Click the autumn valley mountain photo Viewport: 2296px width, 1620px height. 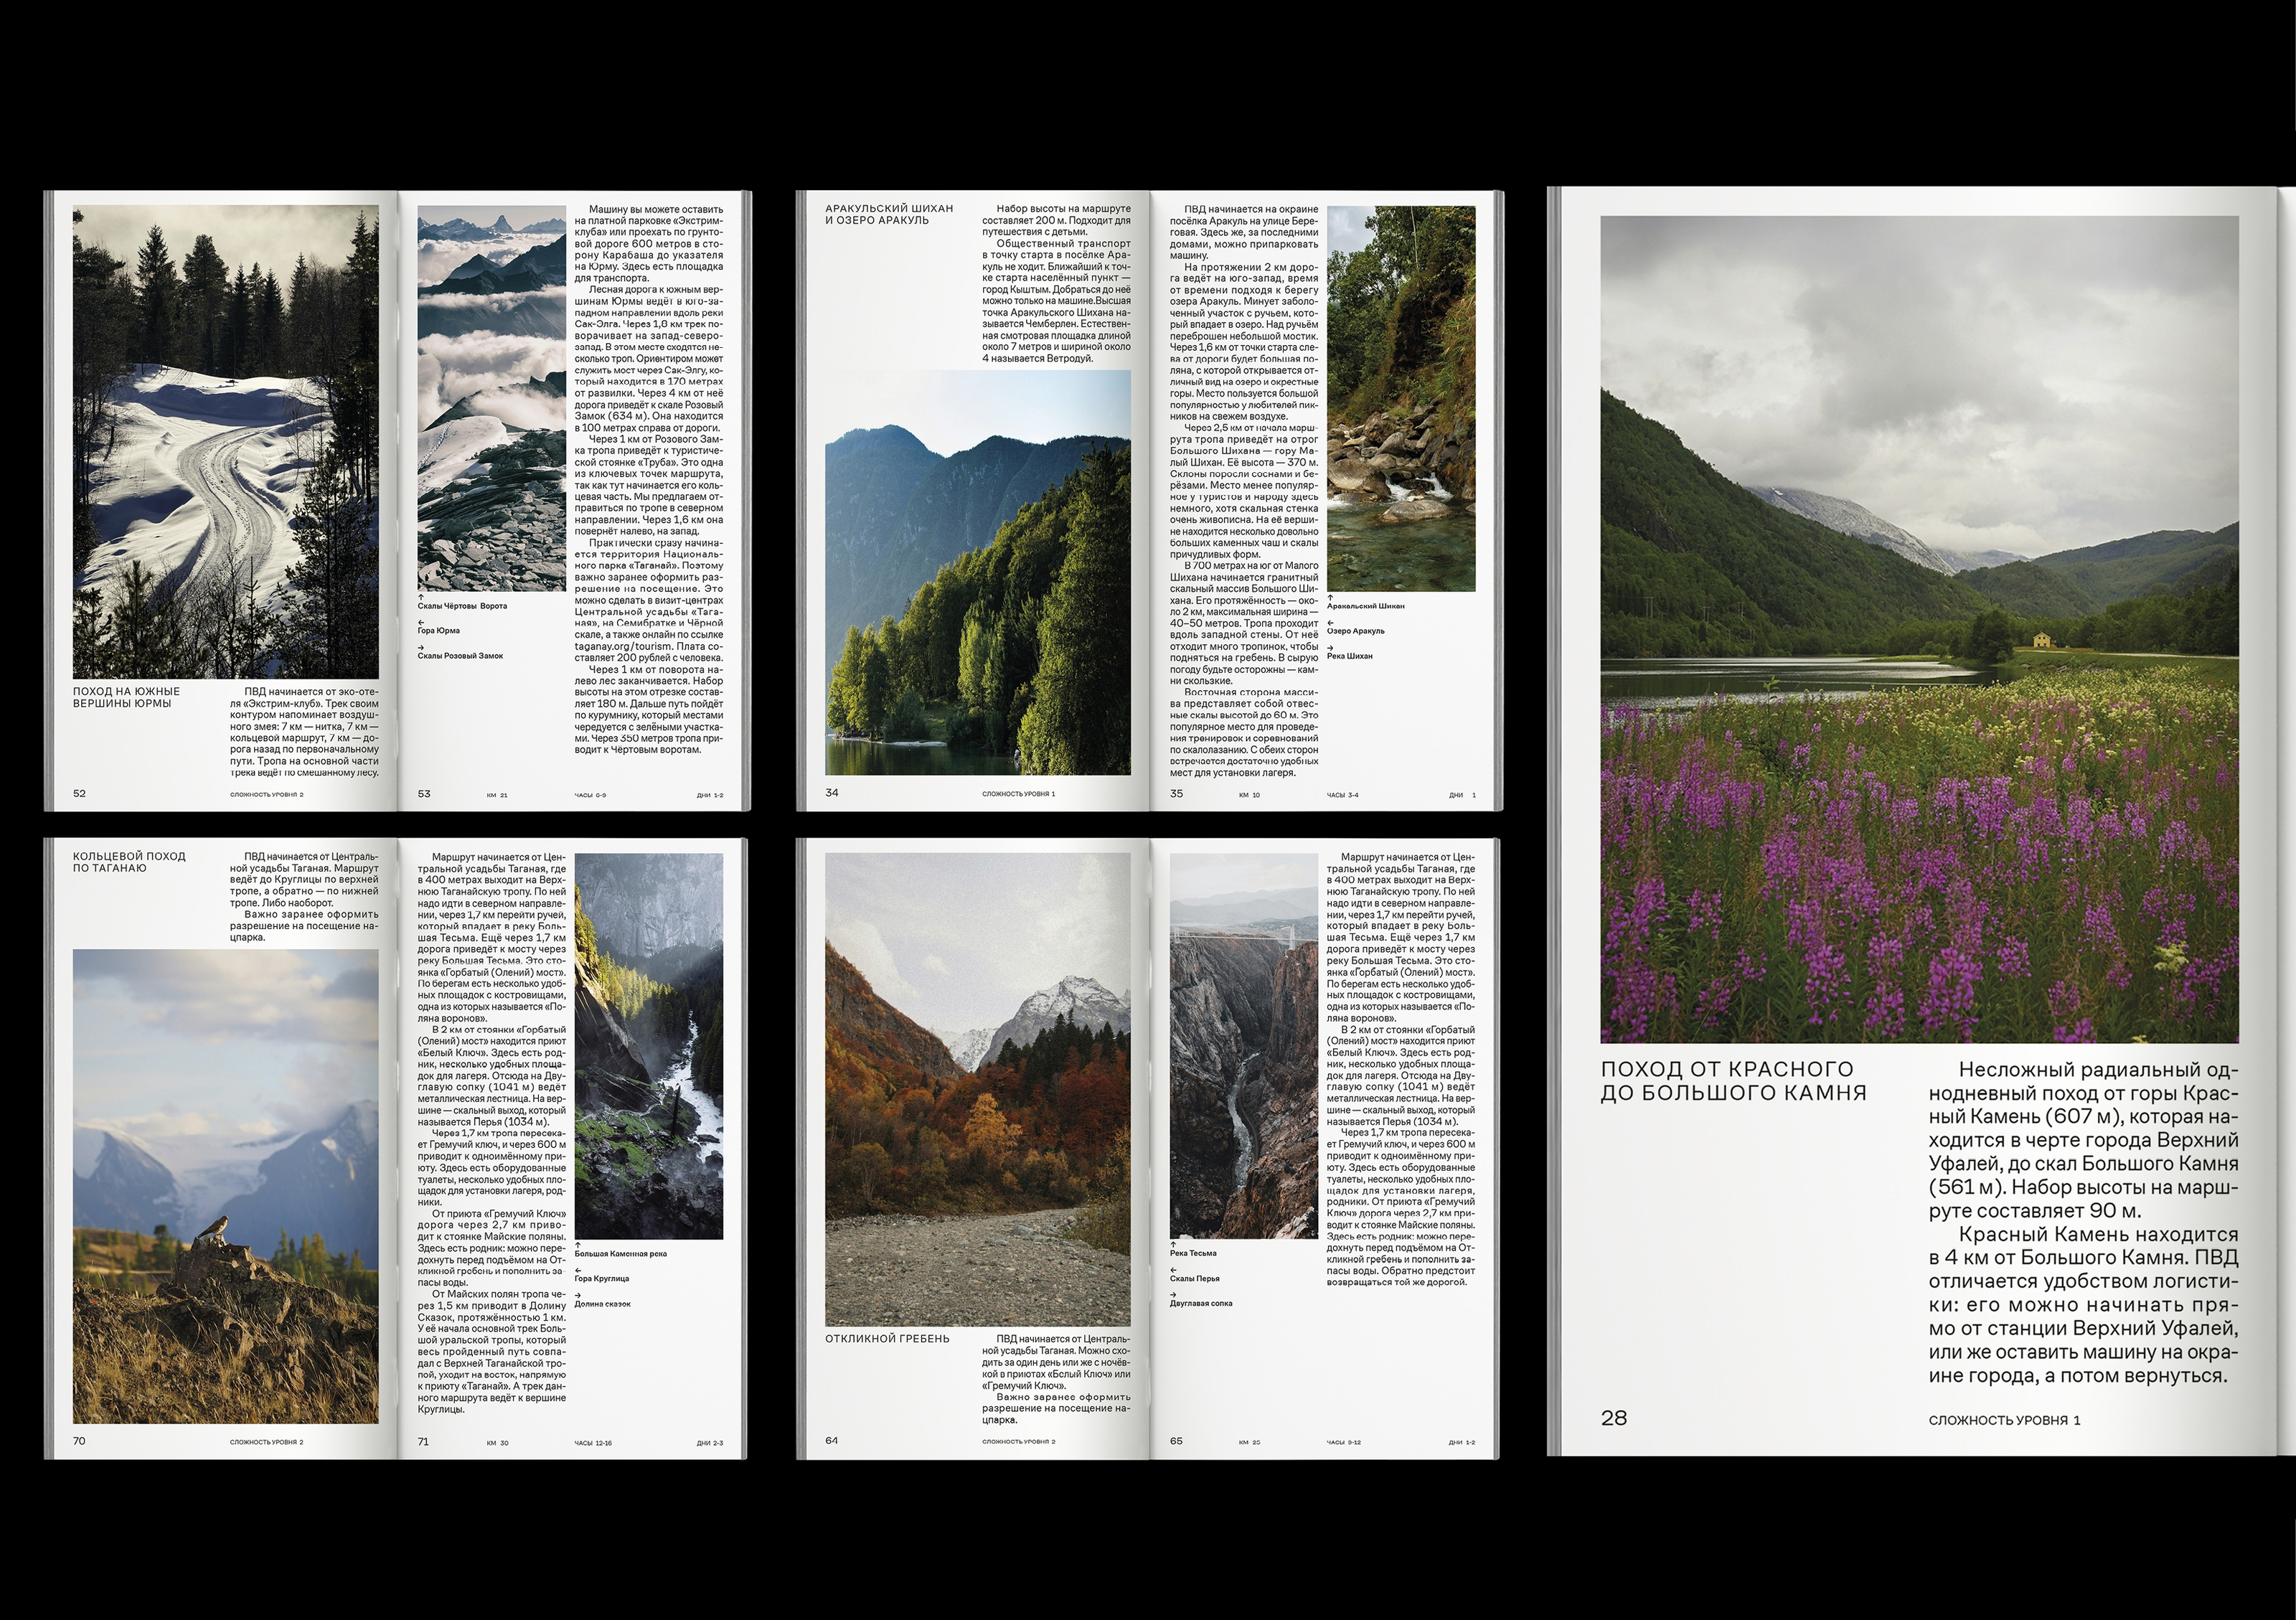tap(977, 1089)
